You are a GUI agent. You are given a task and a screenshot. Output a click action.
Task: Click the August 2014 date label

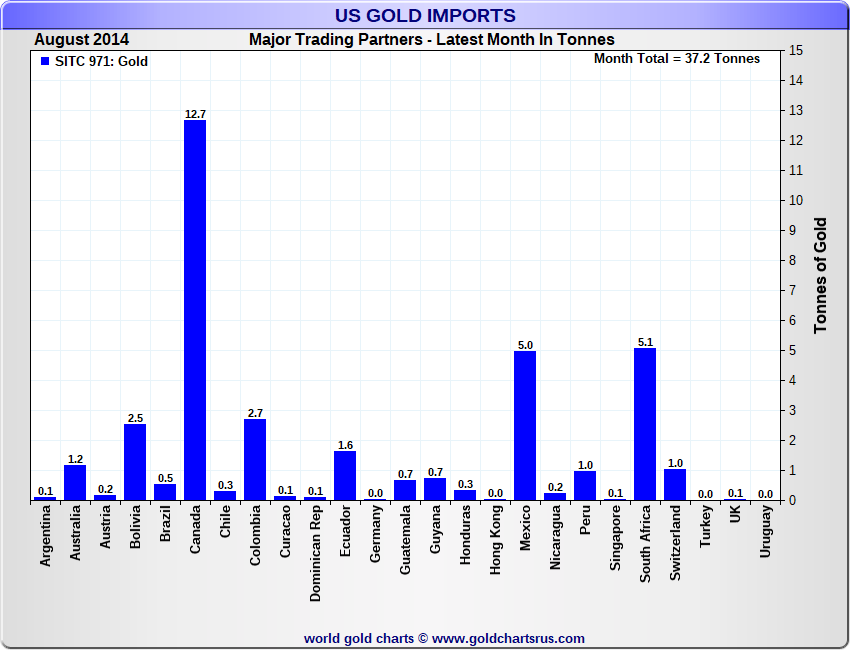[81, 40]
